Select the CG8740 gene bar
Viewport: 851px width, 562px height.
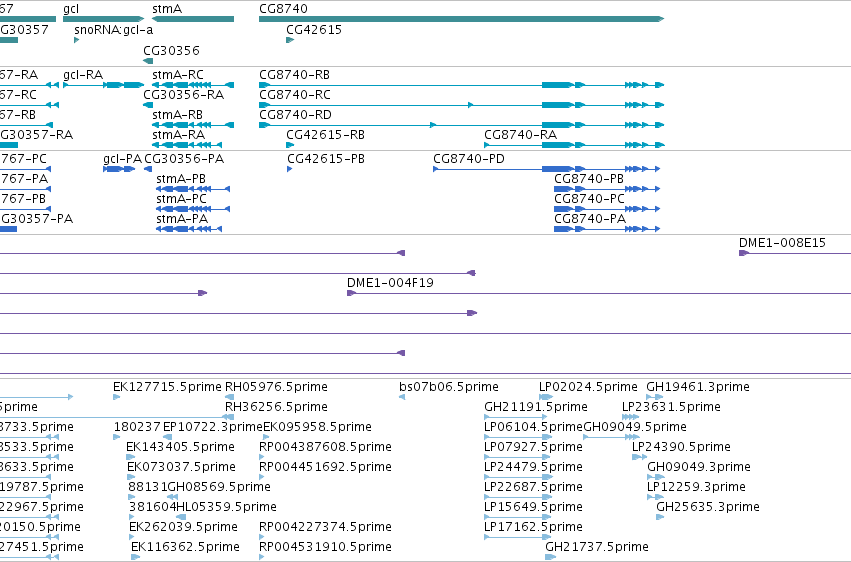pyautogui.click(x=461, y=19)
